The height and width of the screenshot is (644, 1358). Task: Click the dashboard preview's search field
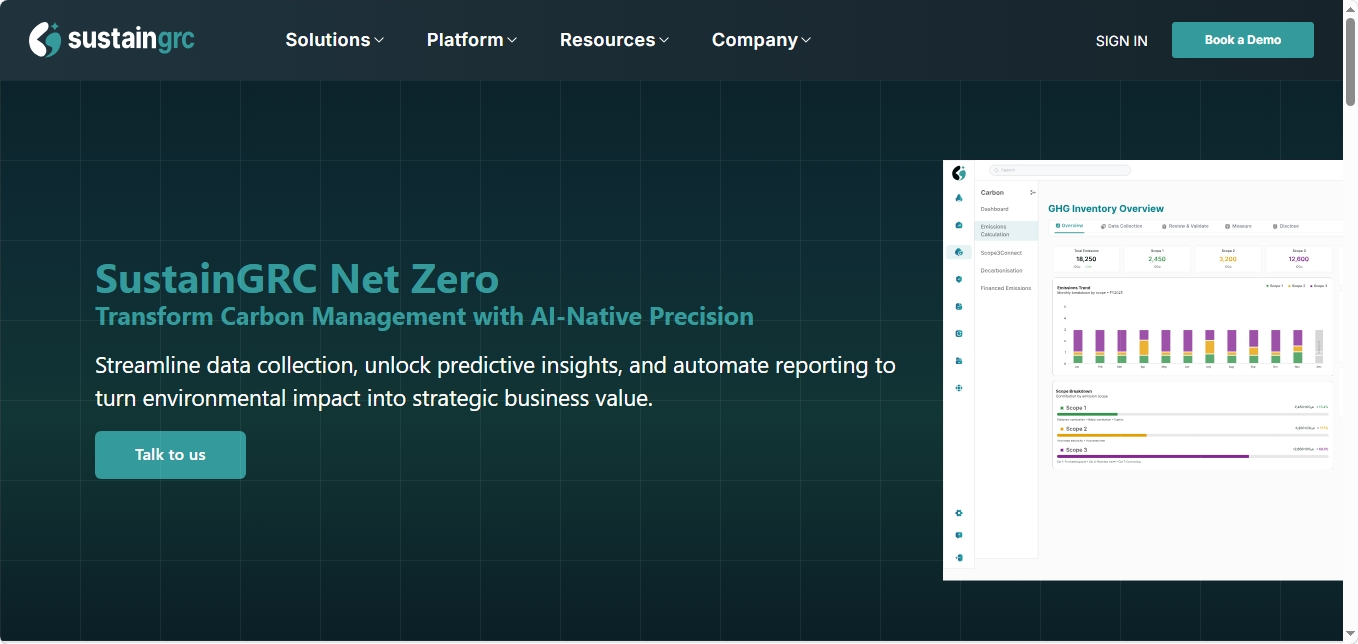click(1060, 170)
